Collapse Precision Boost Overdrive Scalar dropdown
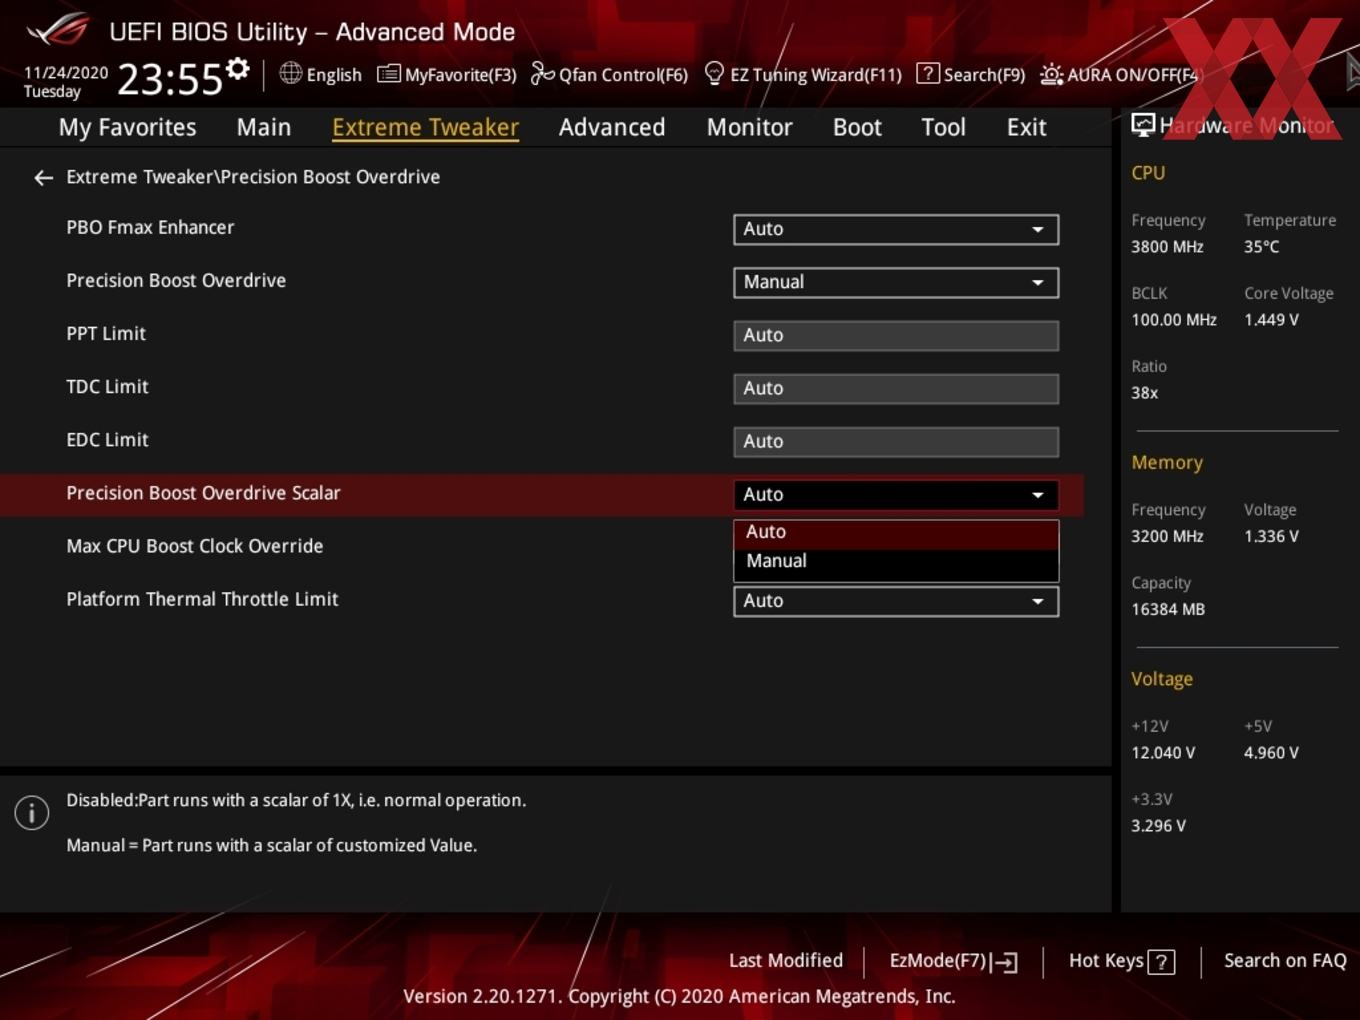The height and width of the screenshot is (1020, 1360). coord(896,495)
